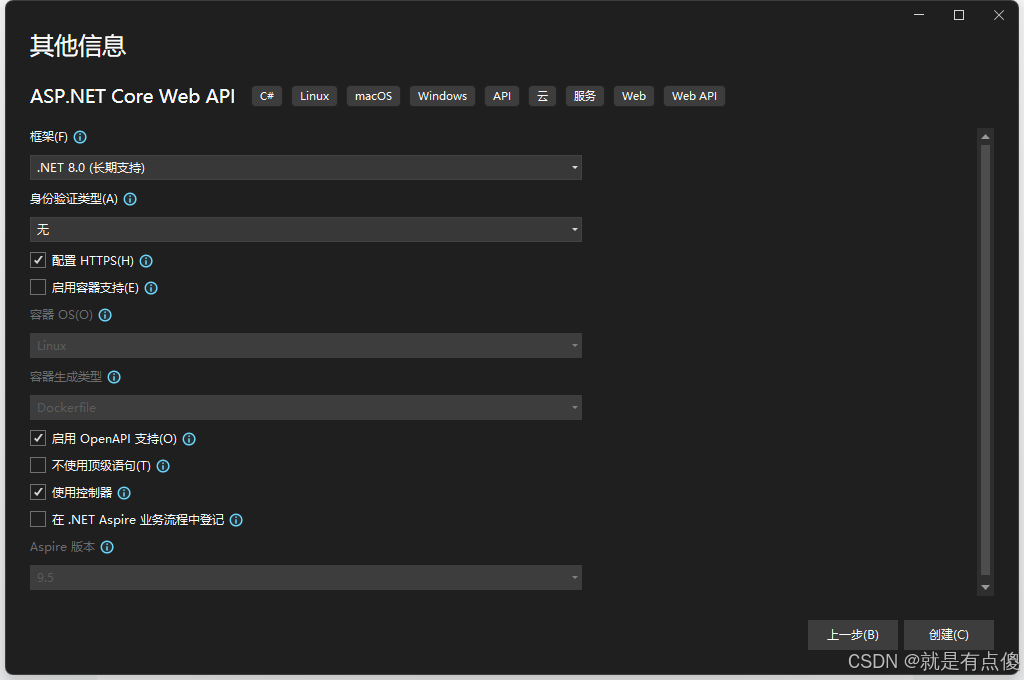1024x680 pixels.
Task: Click the 上一步(B) button
Action: pyautogui.click(x=853, y=635)
